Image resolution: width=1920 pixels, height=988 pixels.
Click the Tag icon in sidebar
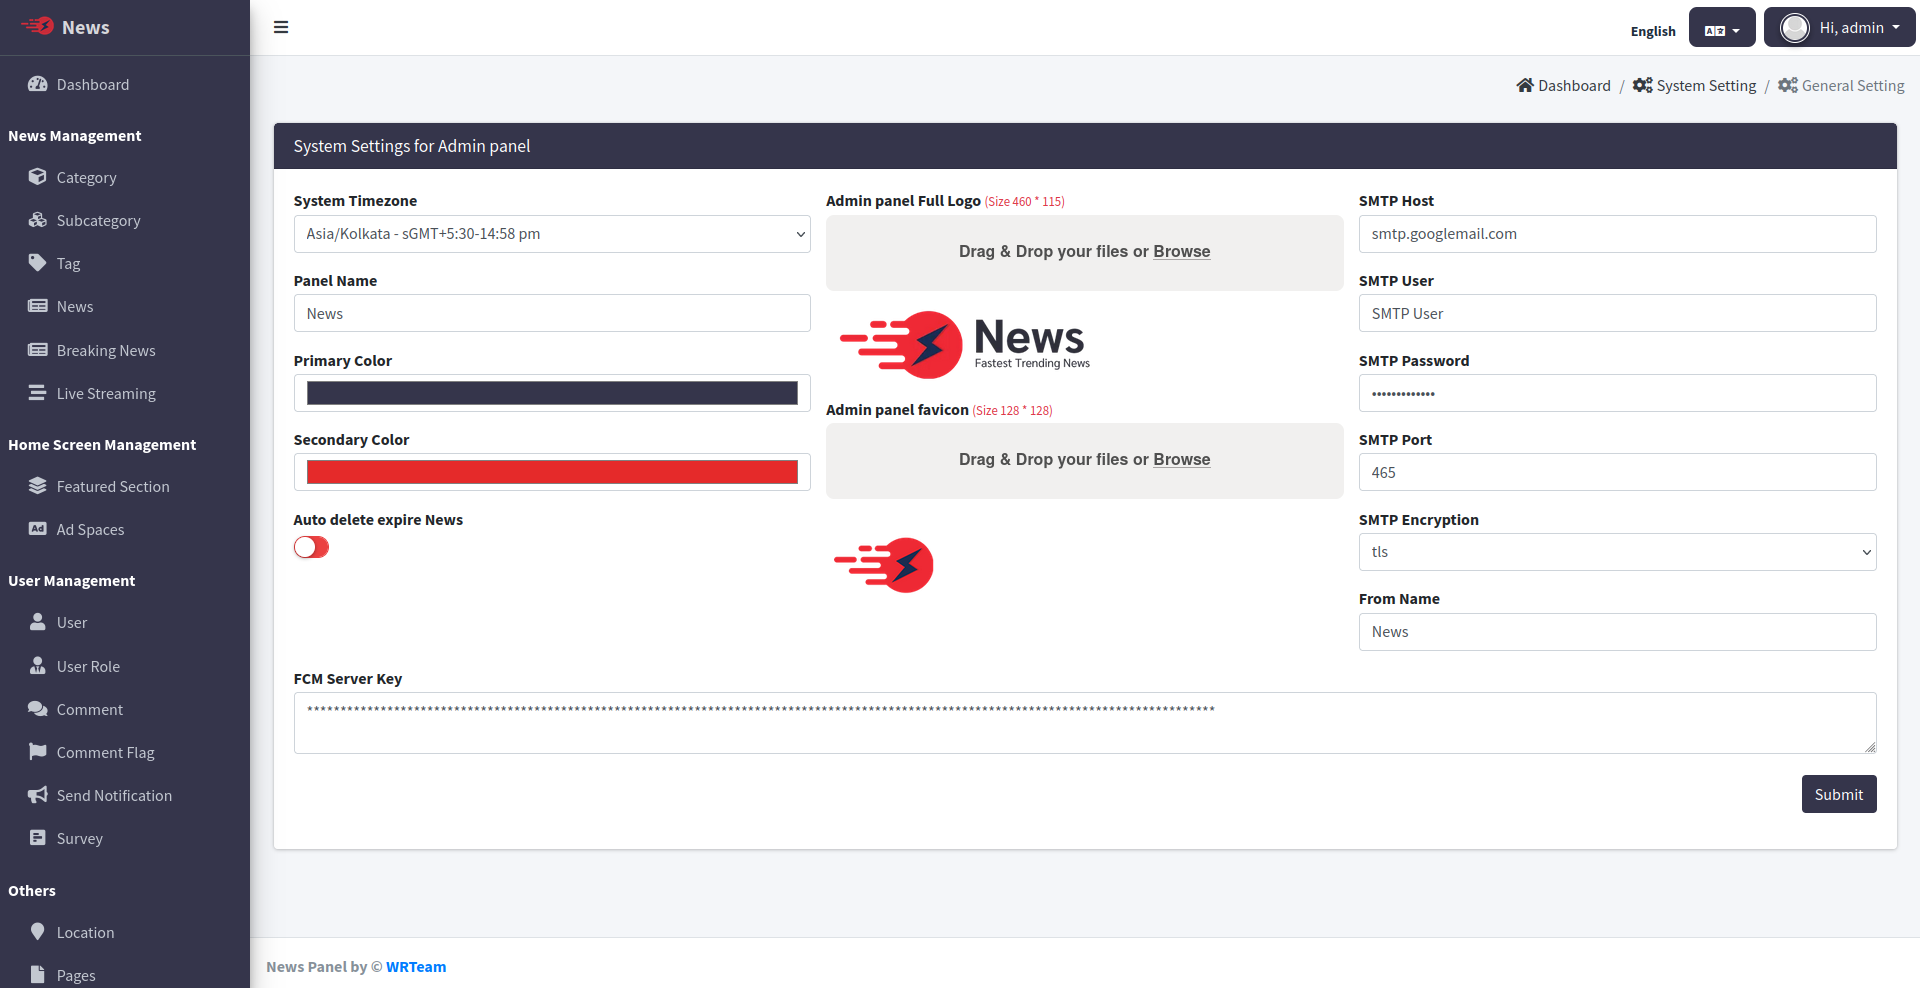38,263
